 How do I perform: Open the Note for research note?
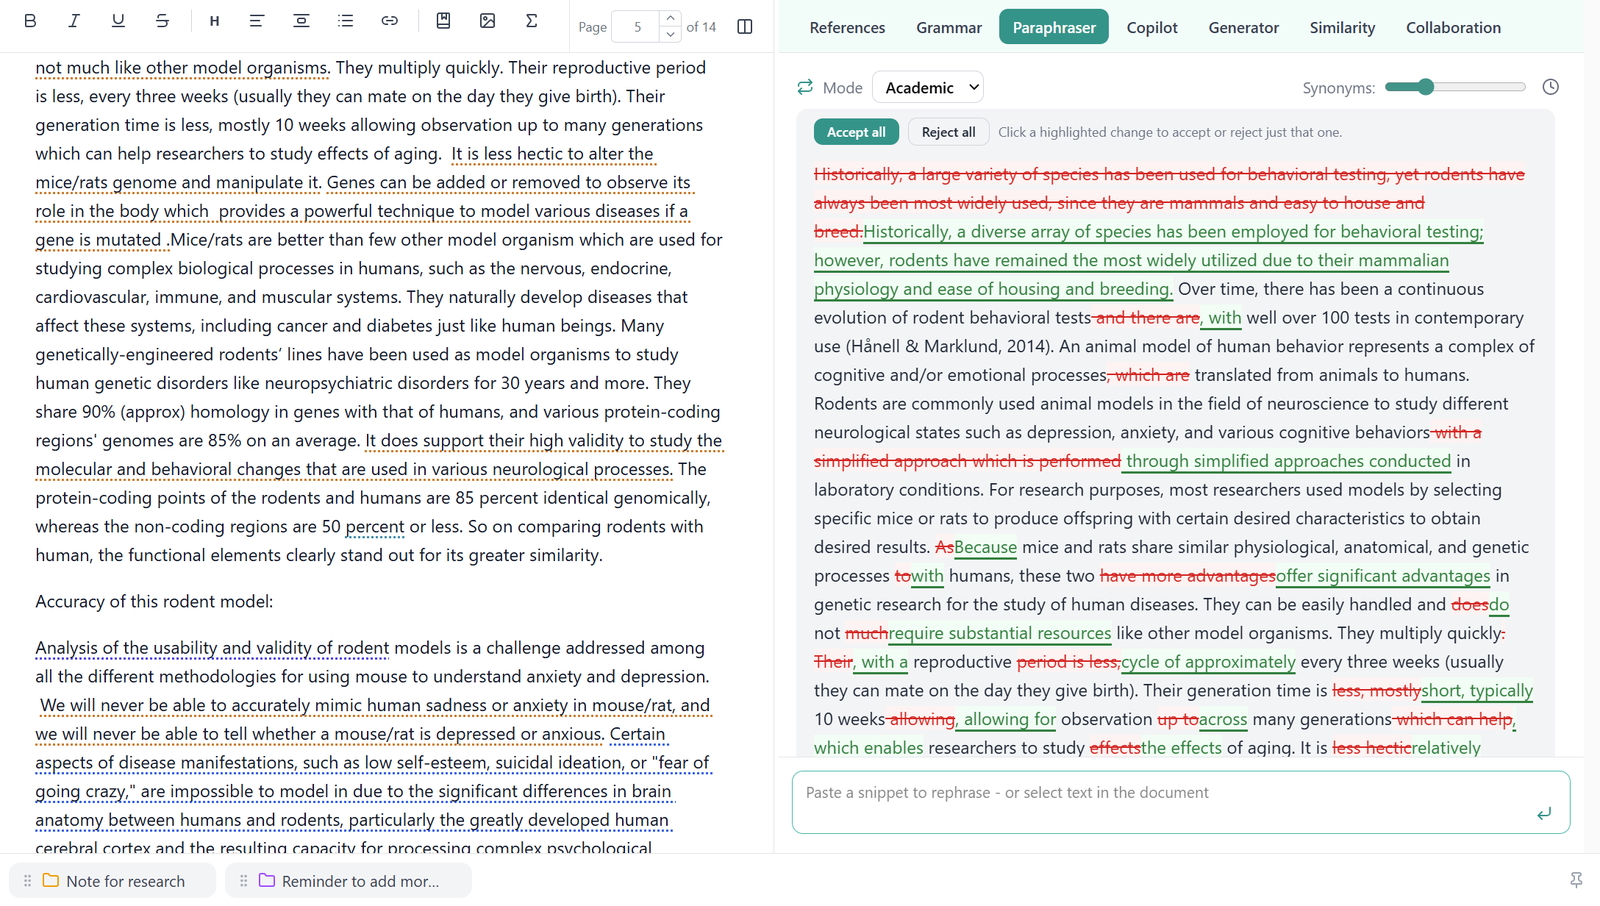click(112, 881)
